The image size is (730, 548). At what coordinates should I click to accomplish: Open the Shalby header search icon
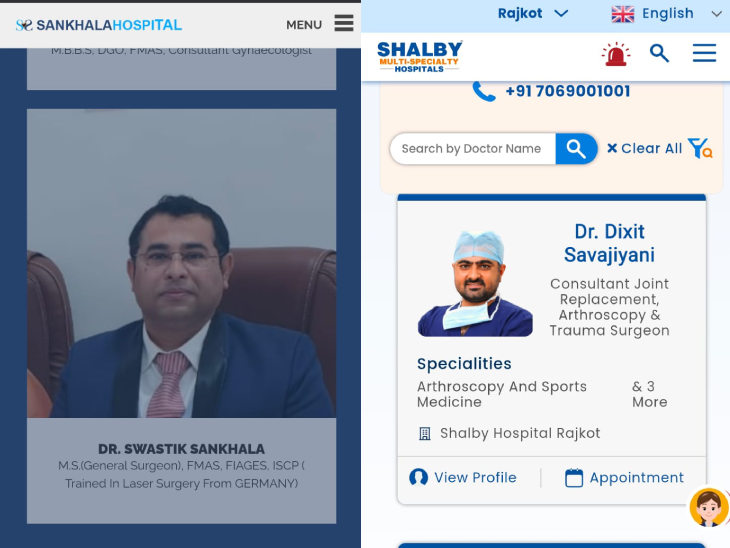(659, 53)
